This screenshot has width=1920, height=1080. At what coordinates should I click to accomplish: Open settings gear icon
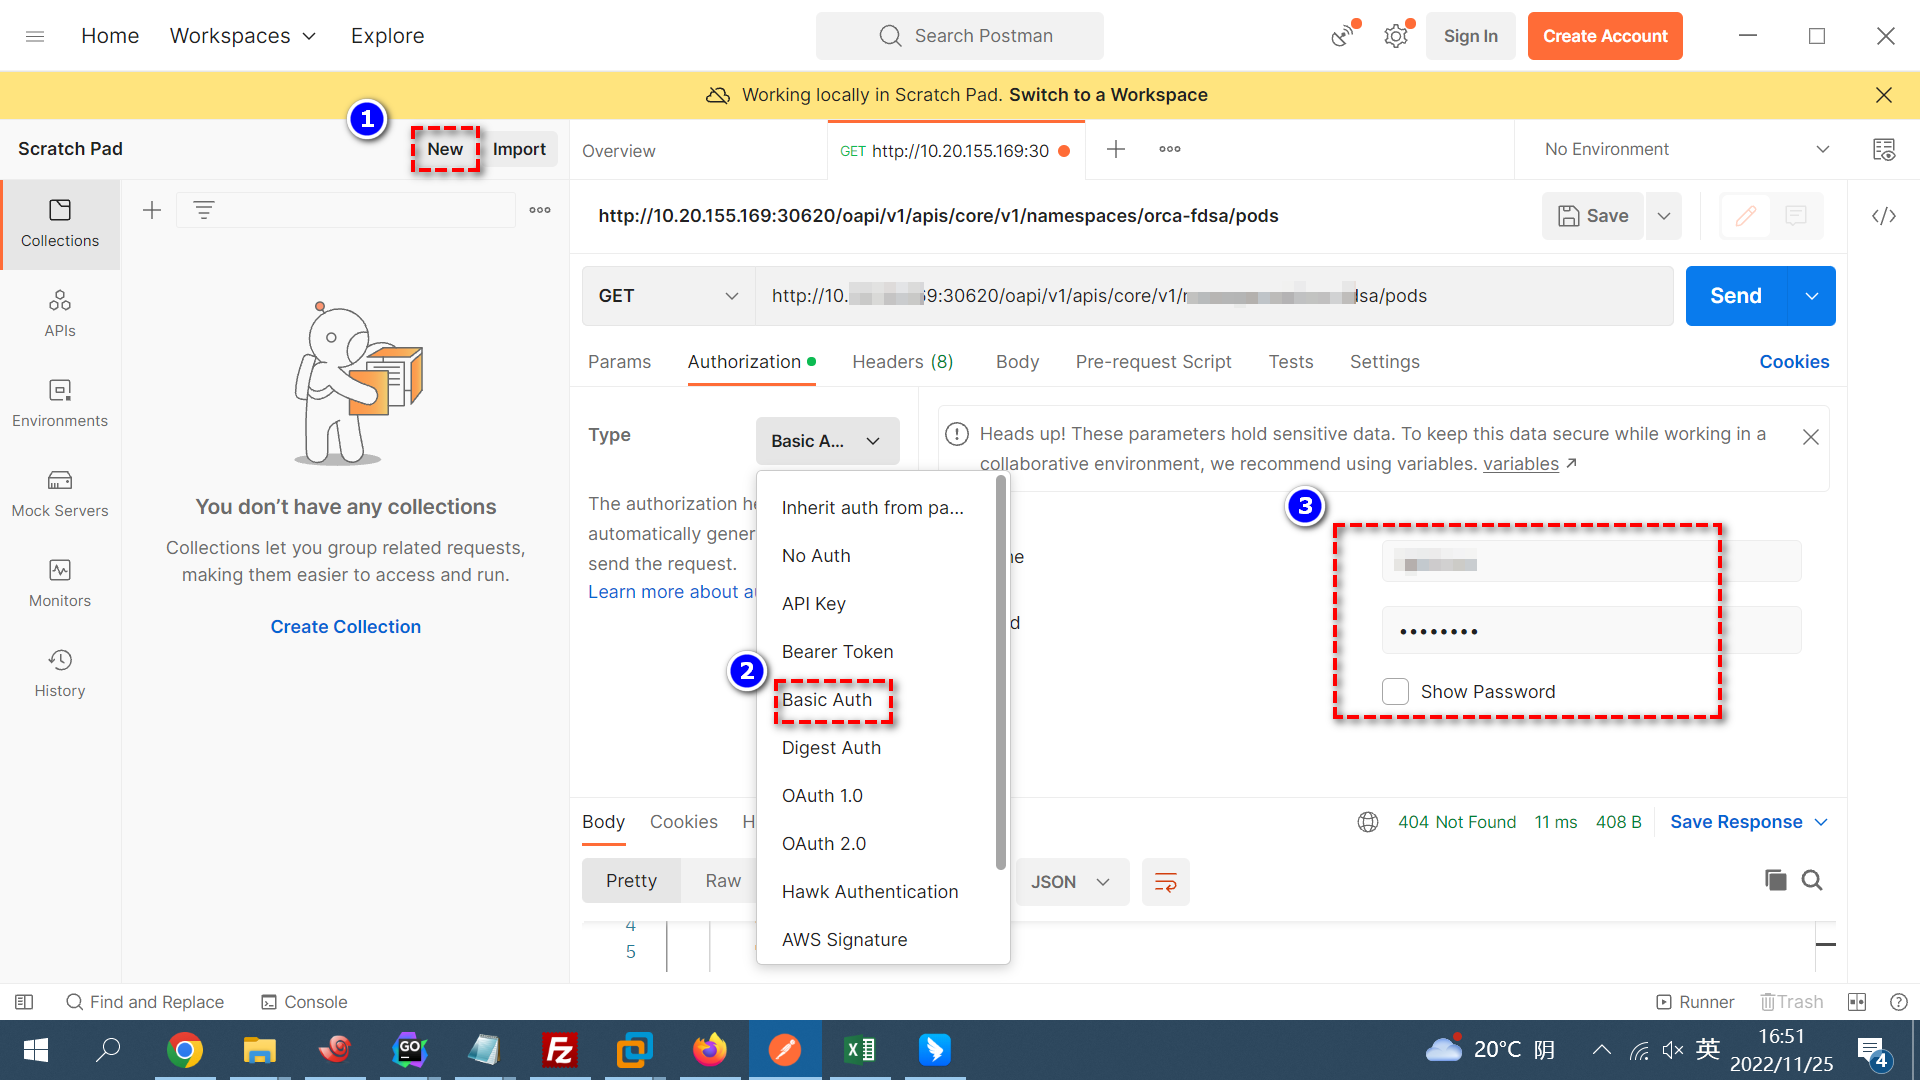click(x=1396, y=37)
